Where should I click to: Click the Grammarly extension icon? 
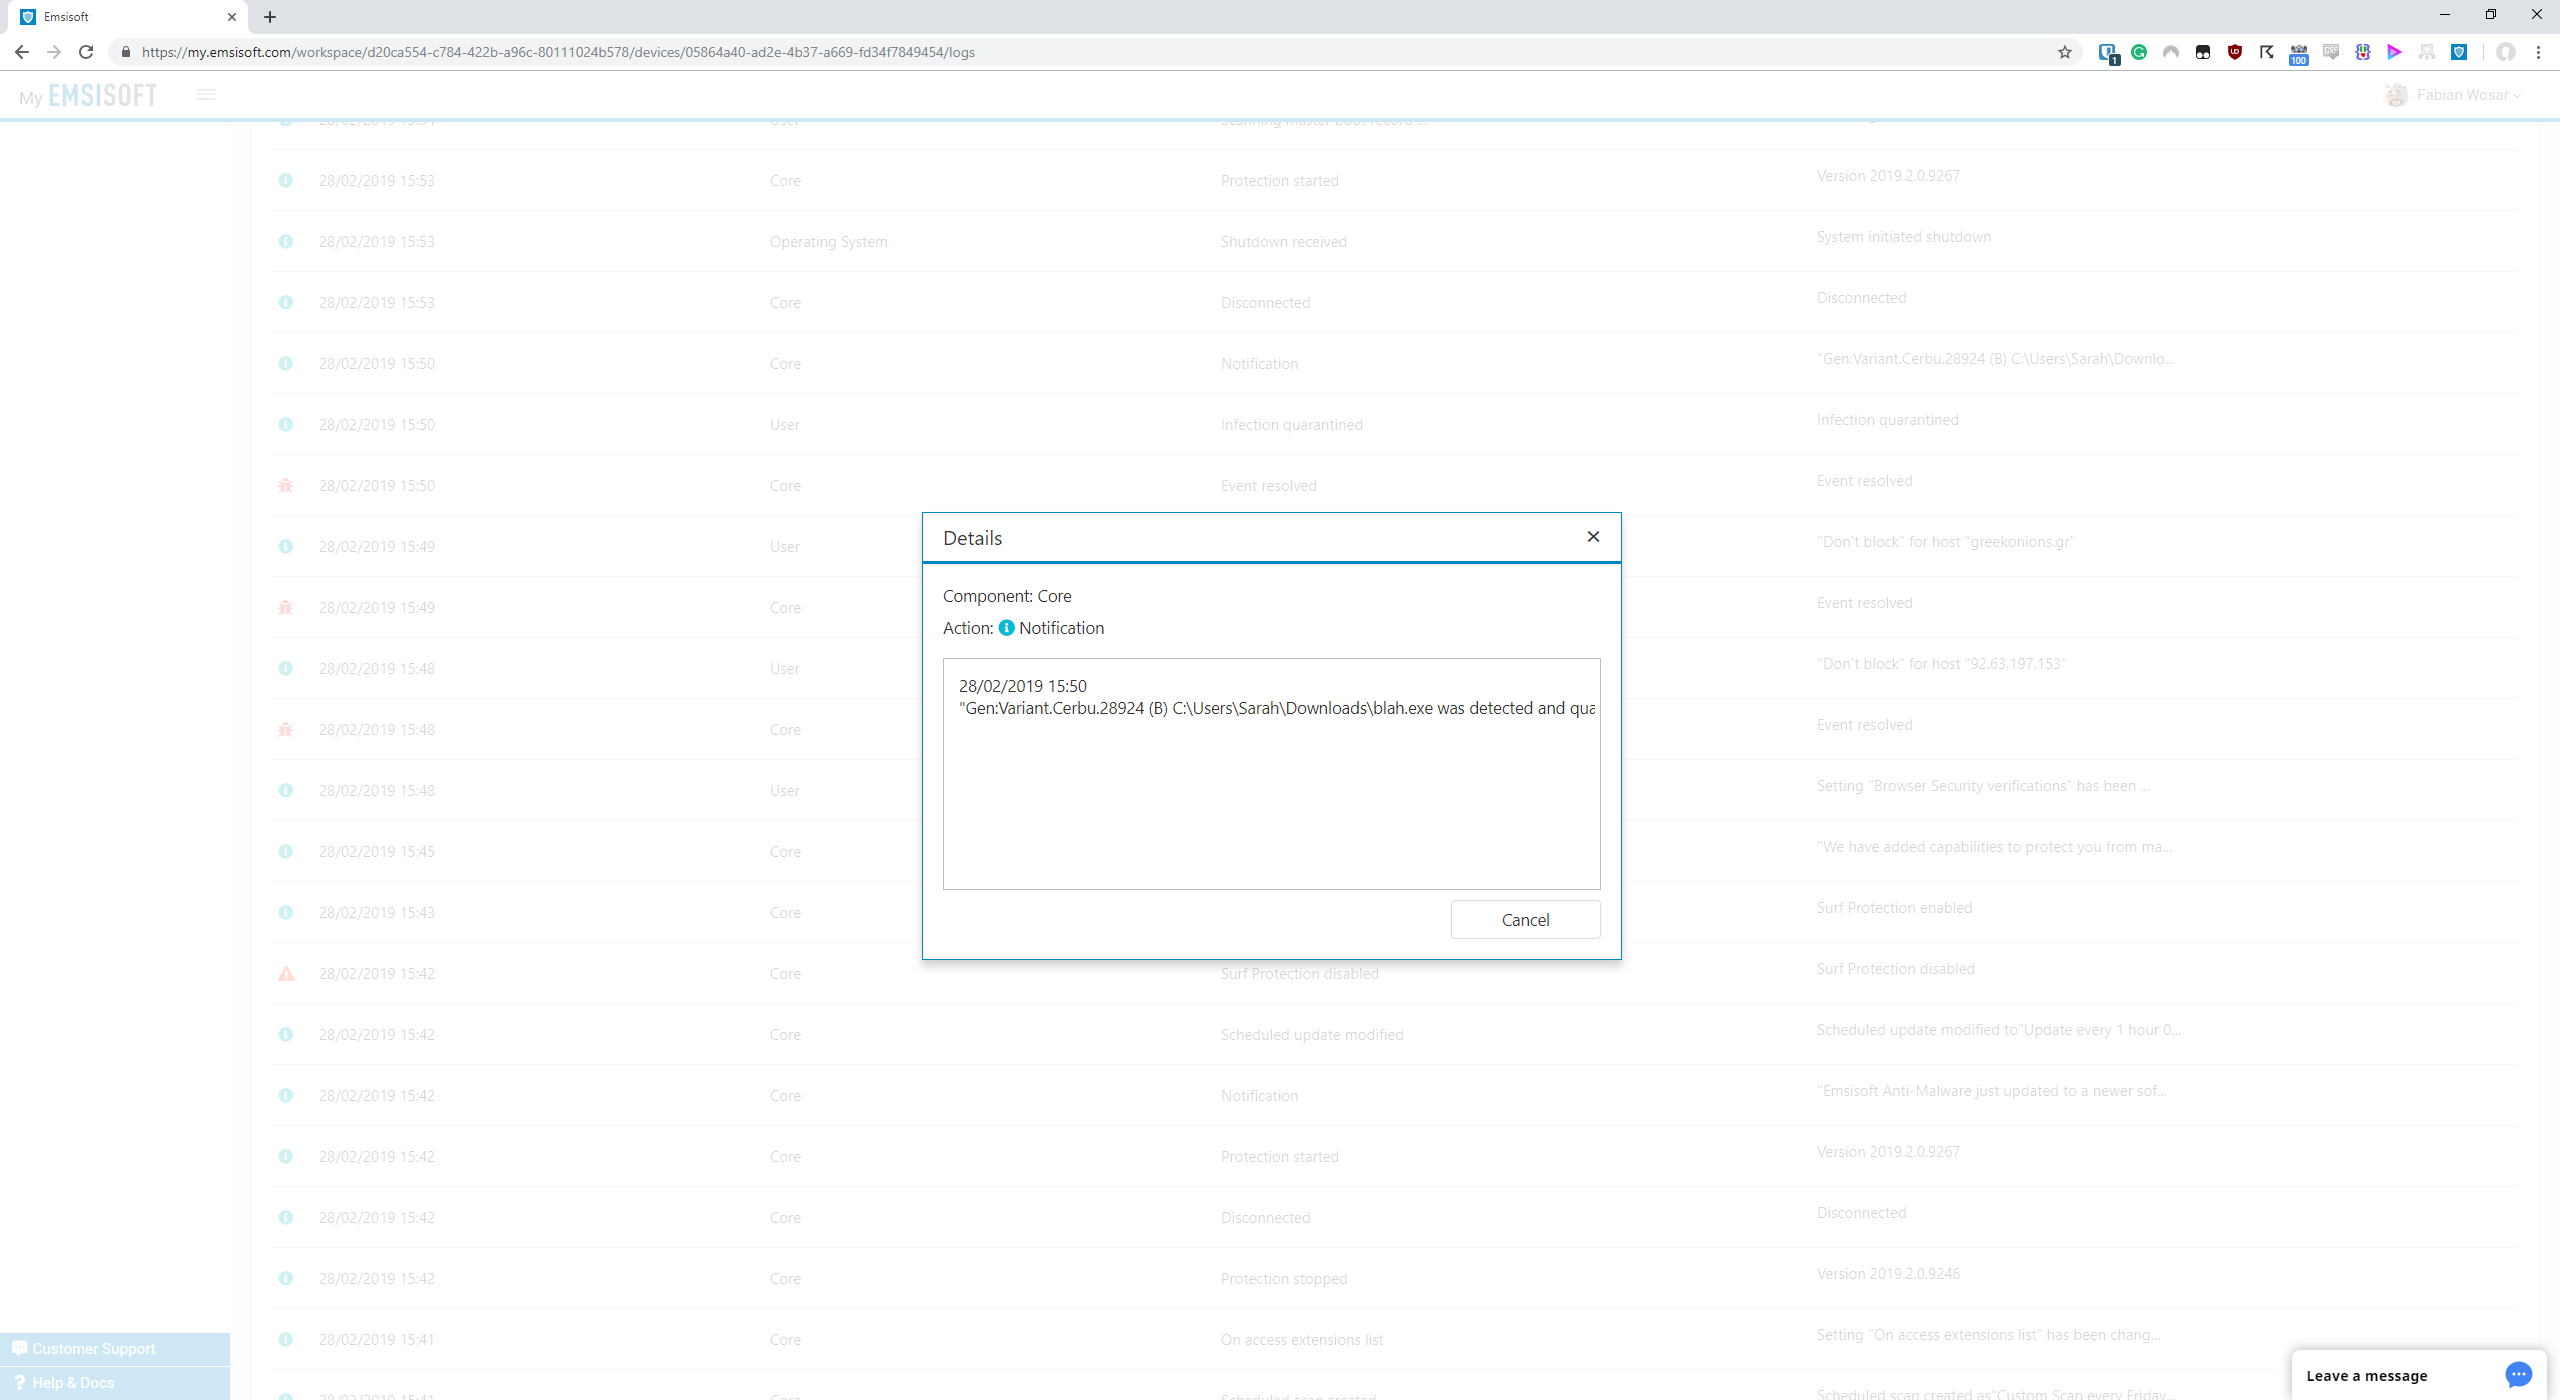coord(2139,52)
